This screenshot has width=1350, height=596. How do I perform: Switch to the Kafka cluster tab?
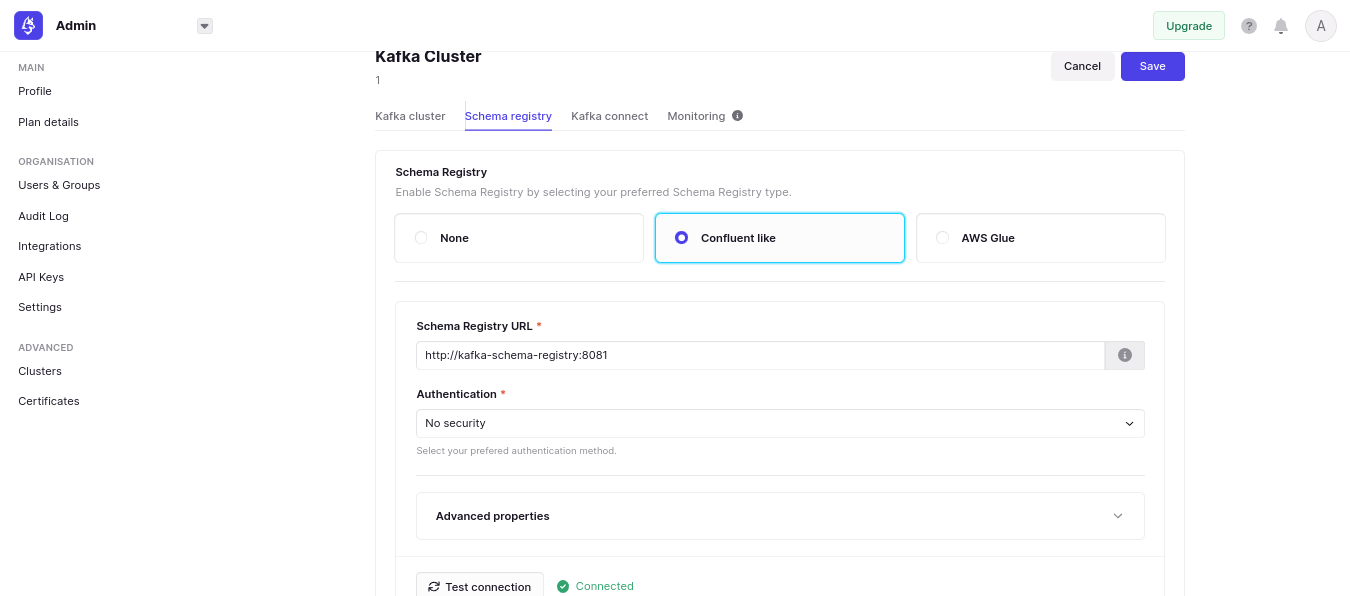pos(410,116)
